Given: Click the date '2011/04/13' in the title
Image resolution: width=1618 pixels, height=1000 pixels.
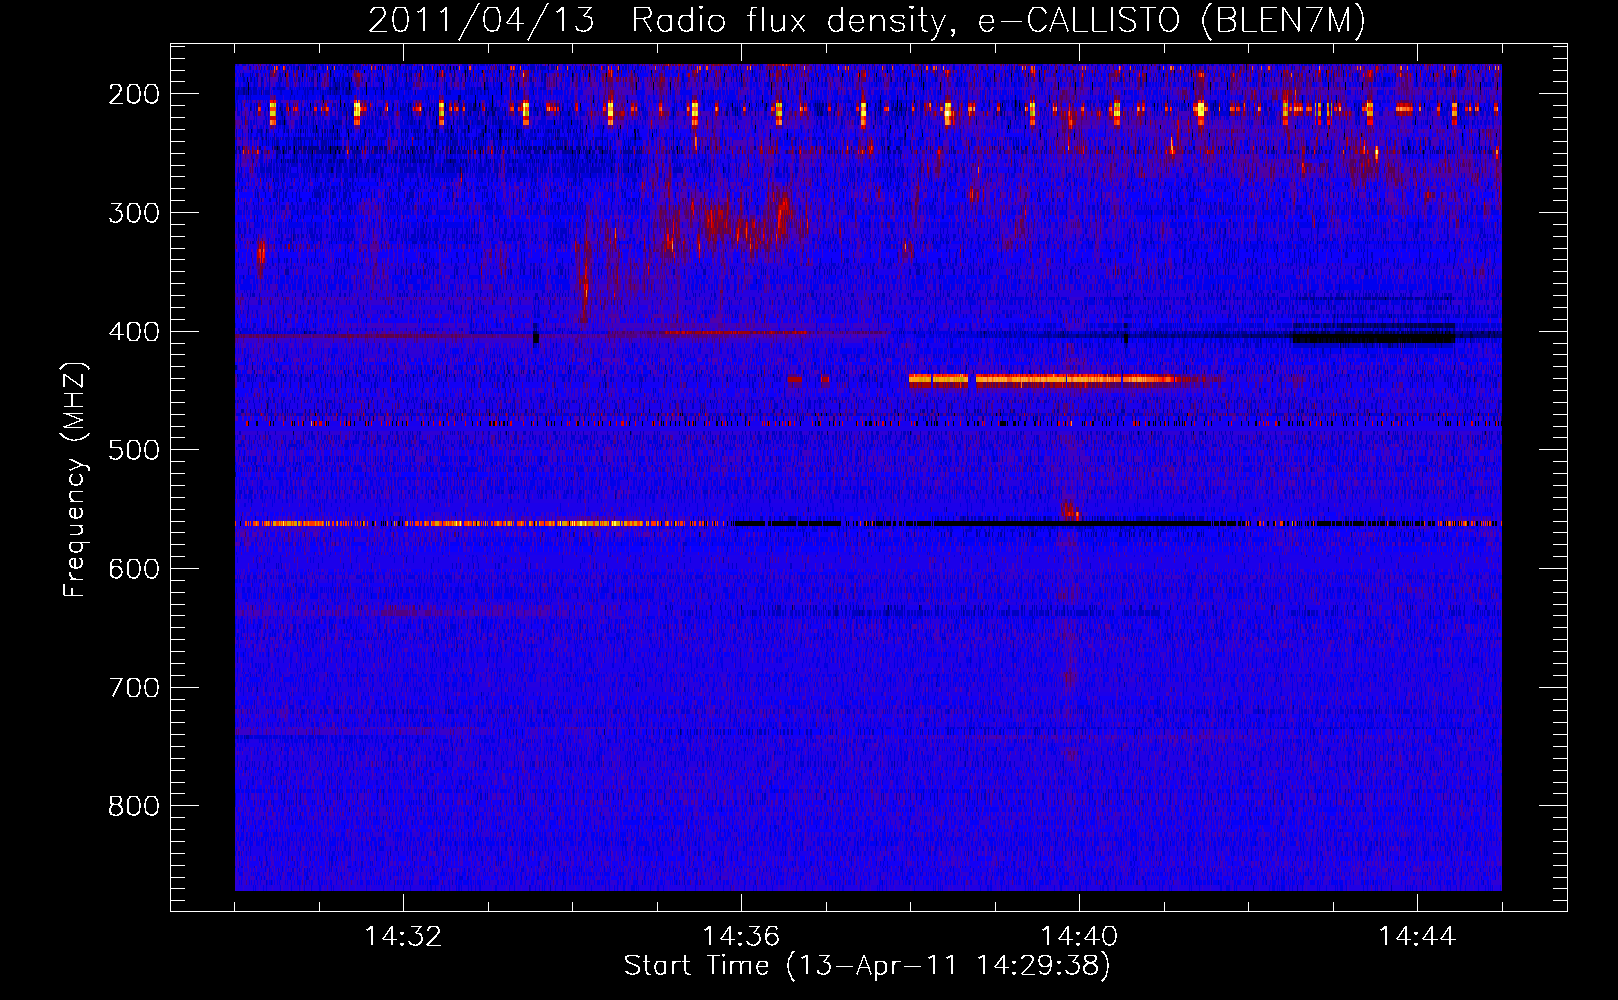Looking at the screenshot, I should pos(481,21).
